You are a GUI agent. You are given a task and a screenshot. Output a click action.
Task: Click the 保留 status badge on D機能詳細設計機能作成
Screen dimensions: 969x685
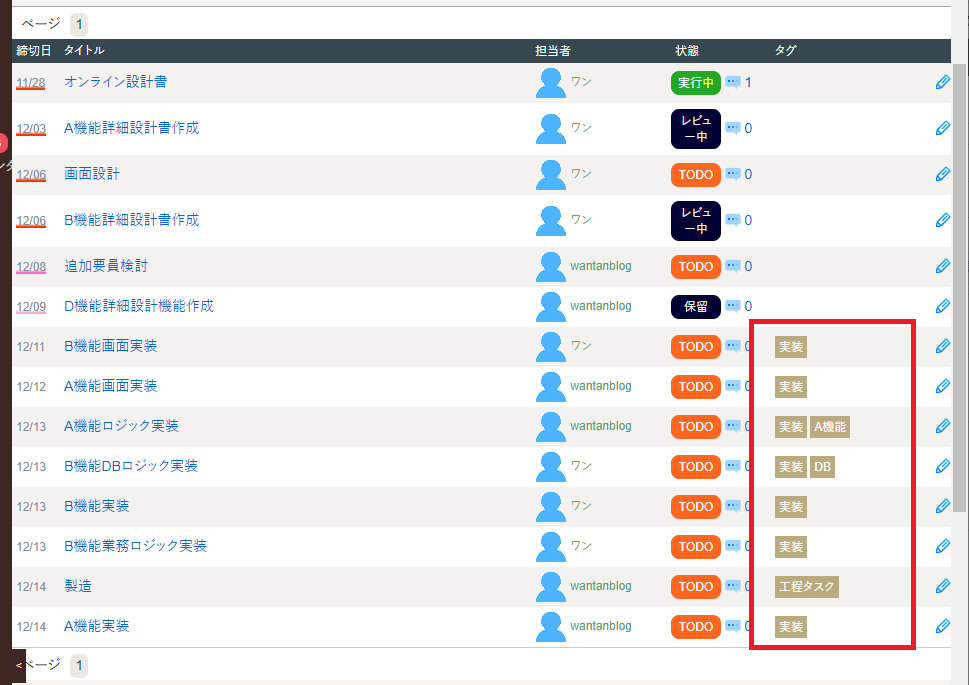pos(695,306)
